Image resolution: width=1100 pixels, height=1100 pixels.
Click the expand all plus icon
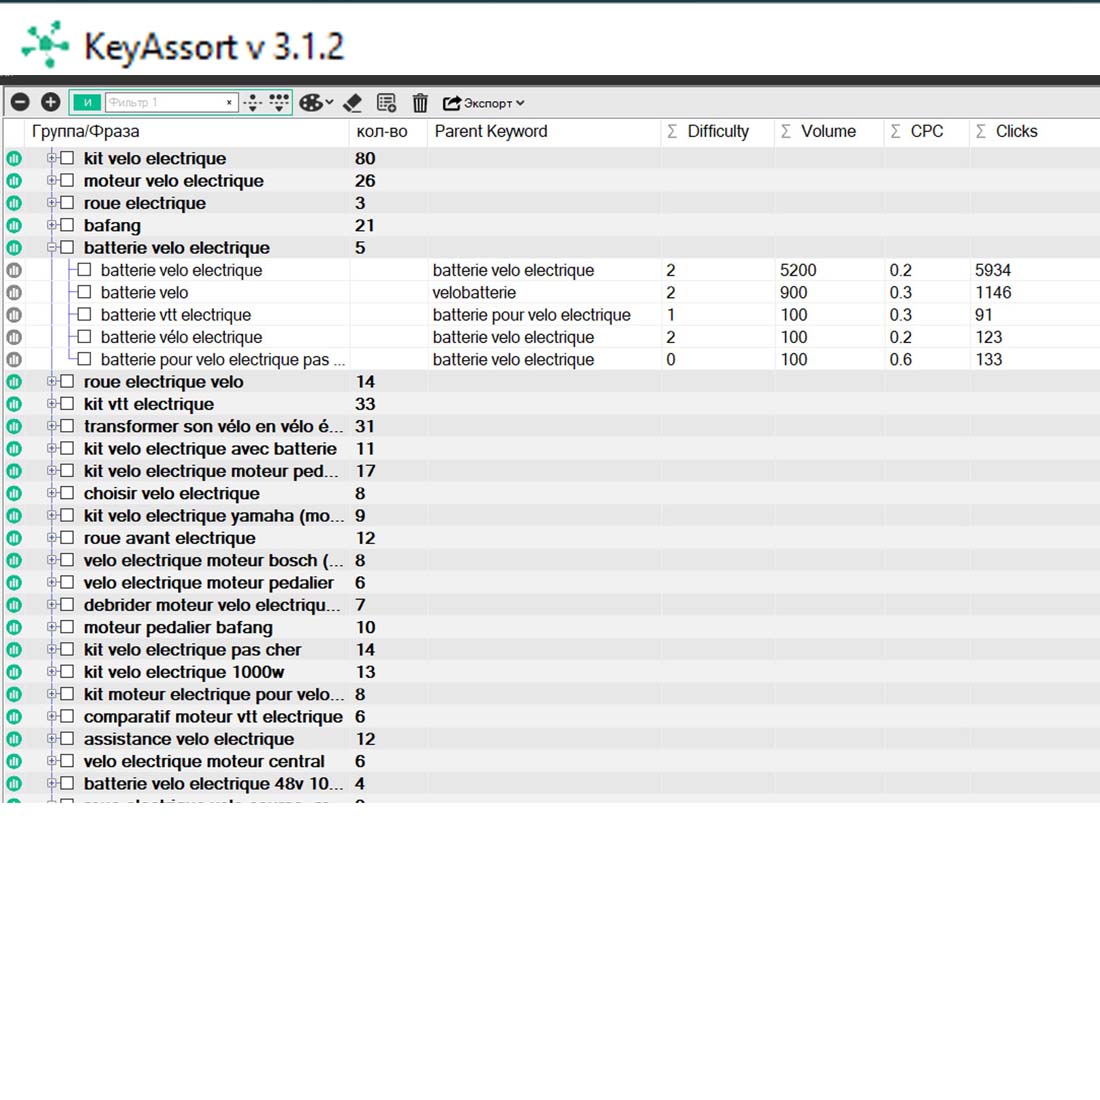coord(50,102)
